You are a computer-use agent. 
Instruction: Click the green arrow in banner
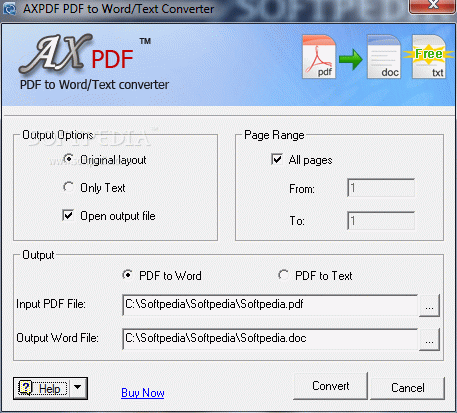click(x=351, y=60)
